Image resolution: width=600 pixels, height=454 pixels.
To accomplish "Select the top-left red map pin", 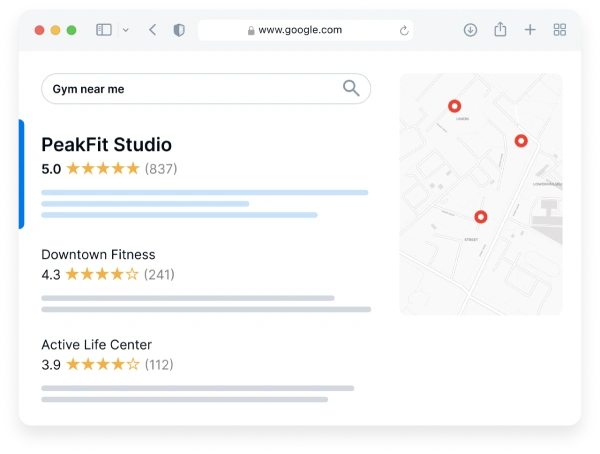I will (454, 106).
